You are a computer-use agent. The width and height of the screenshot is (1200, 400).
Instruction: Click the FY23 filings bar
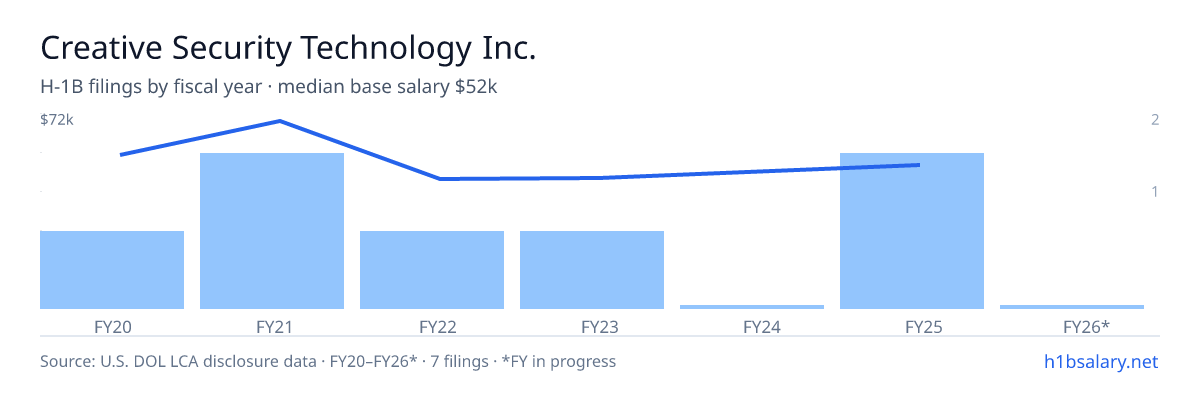592,270
